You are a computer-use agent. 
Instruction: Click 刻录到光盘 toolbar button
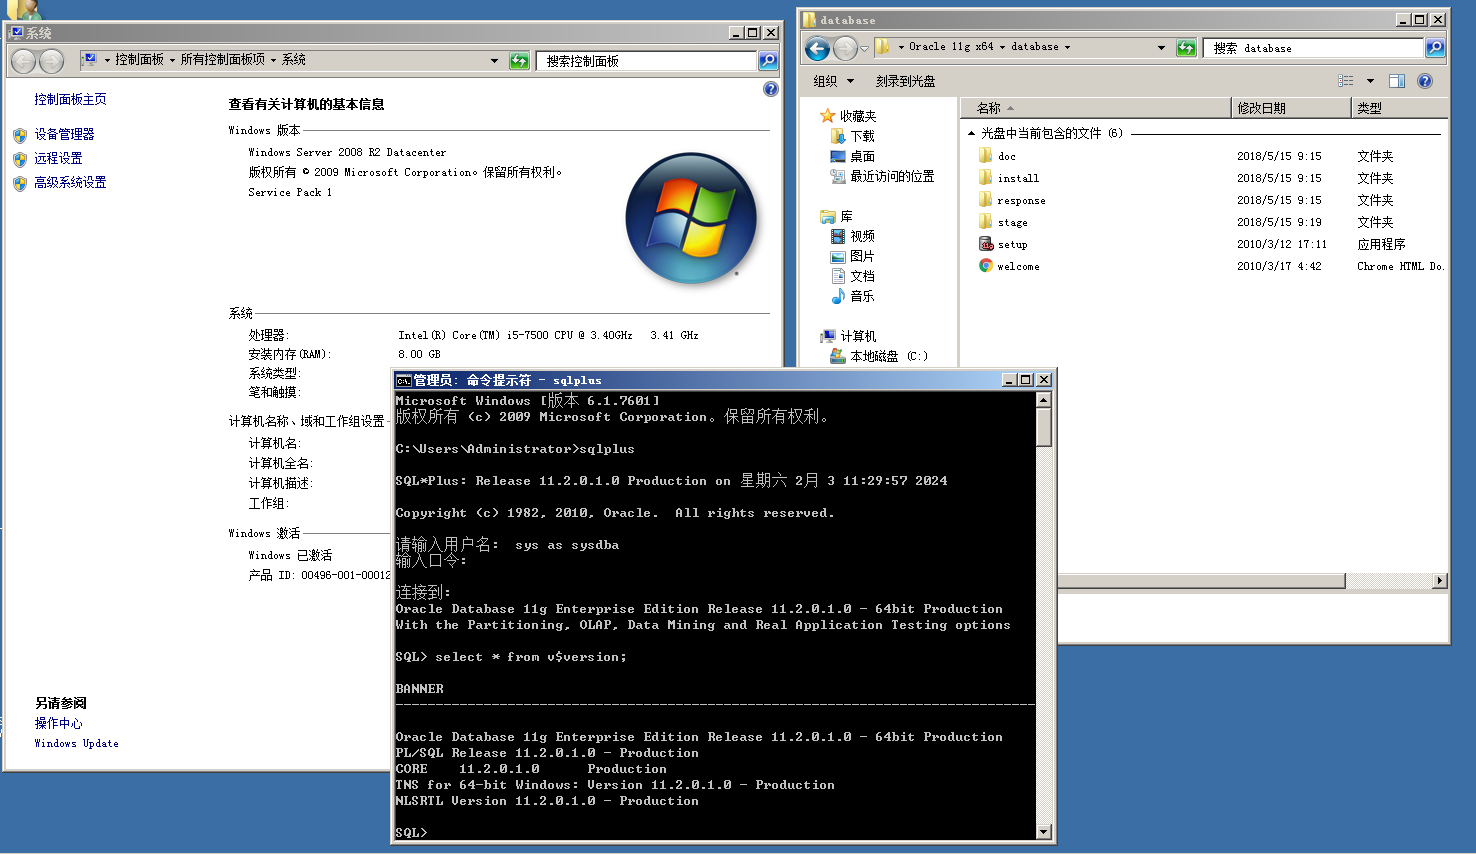[905, 81]
